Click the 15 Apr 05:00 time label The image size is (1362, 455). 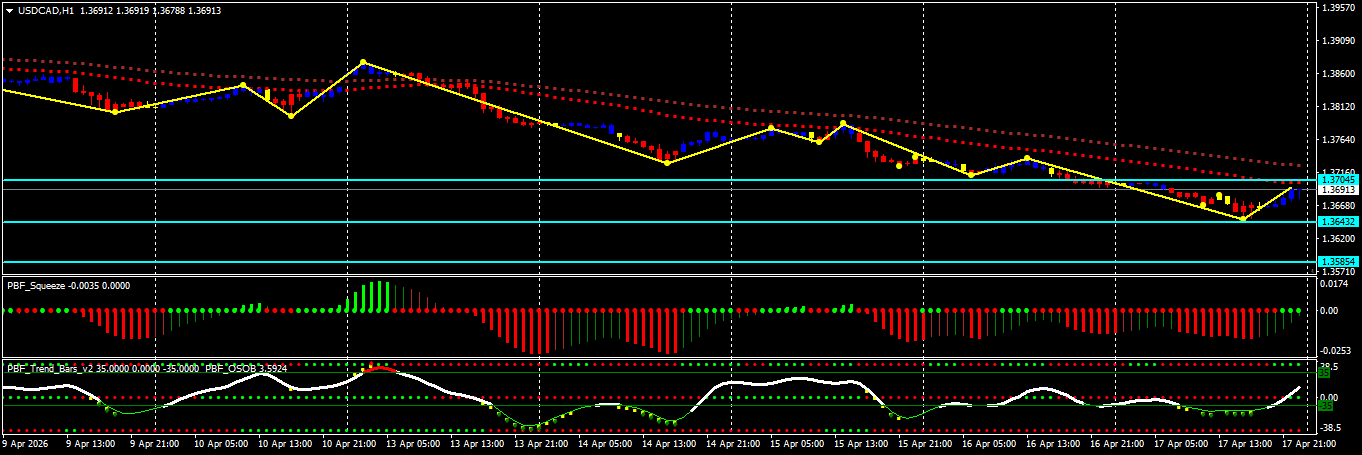click(795, 442)
